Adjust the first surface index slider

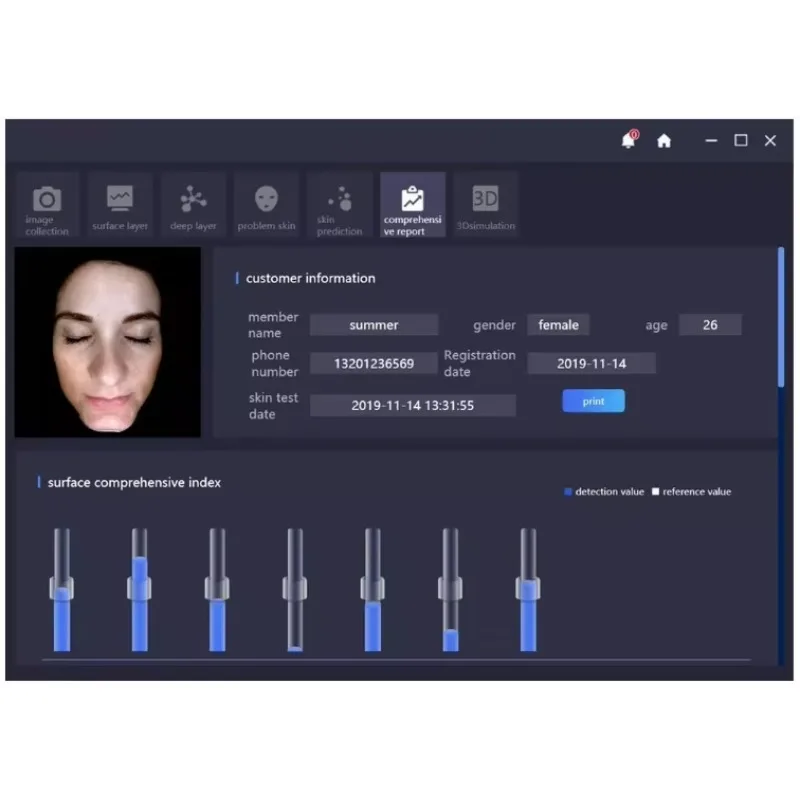click(61, 590)
